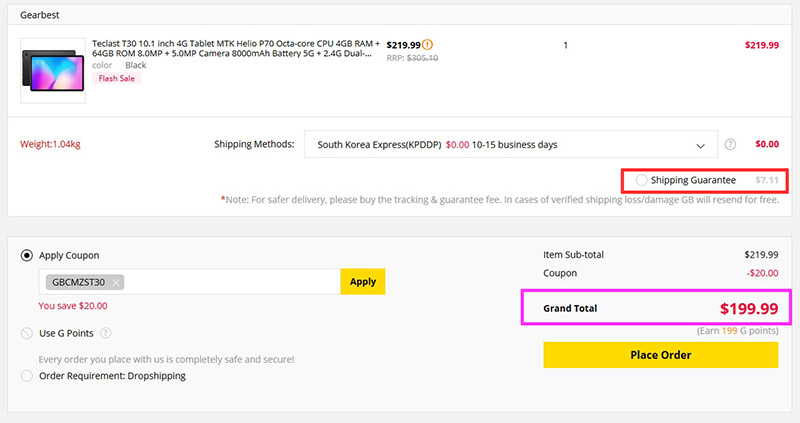Image resolution: width=800 pixels, height=423 pixels.
Task: Click the item quantity value 1
Action: (x=565, y=45)
